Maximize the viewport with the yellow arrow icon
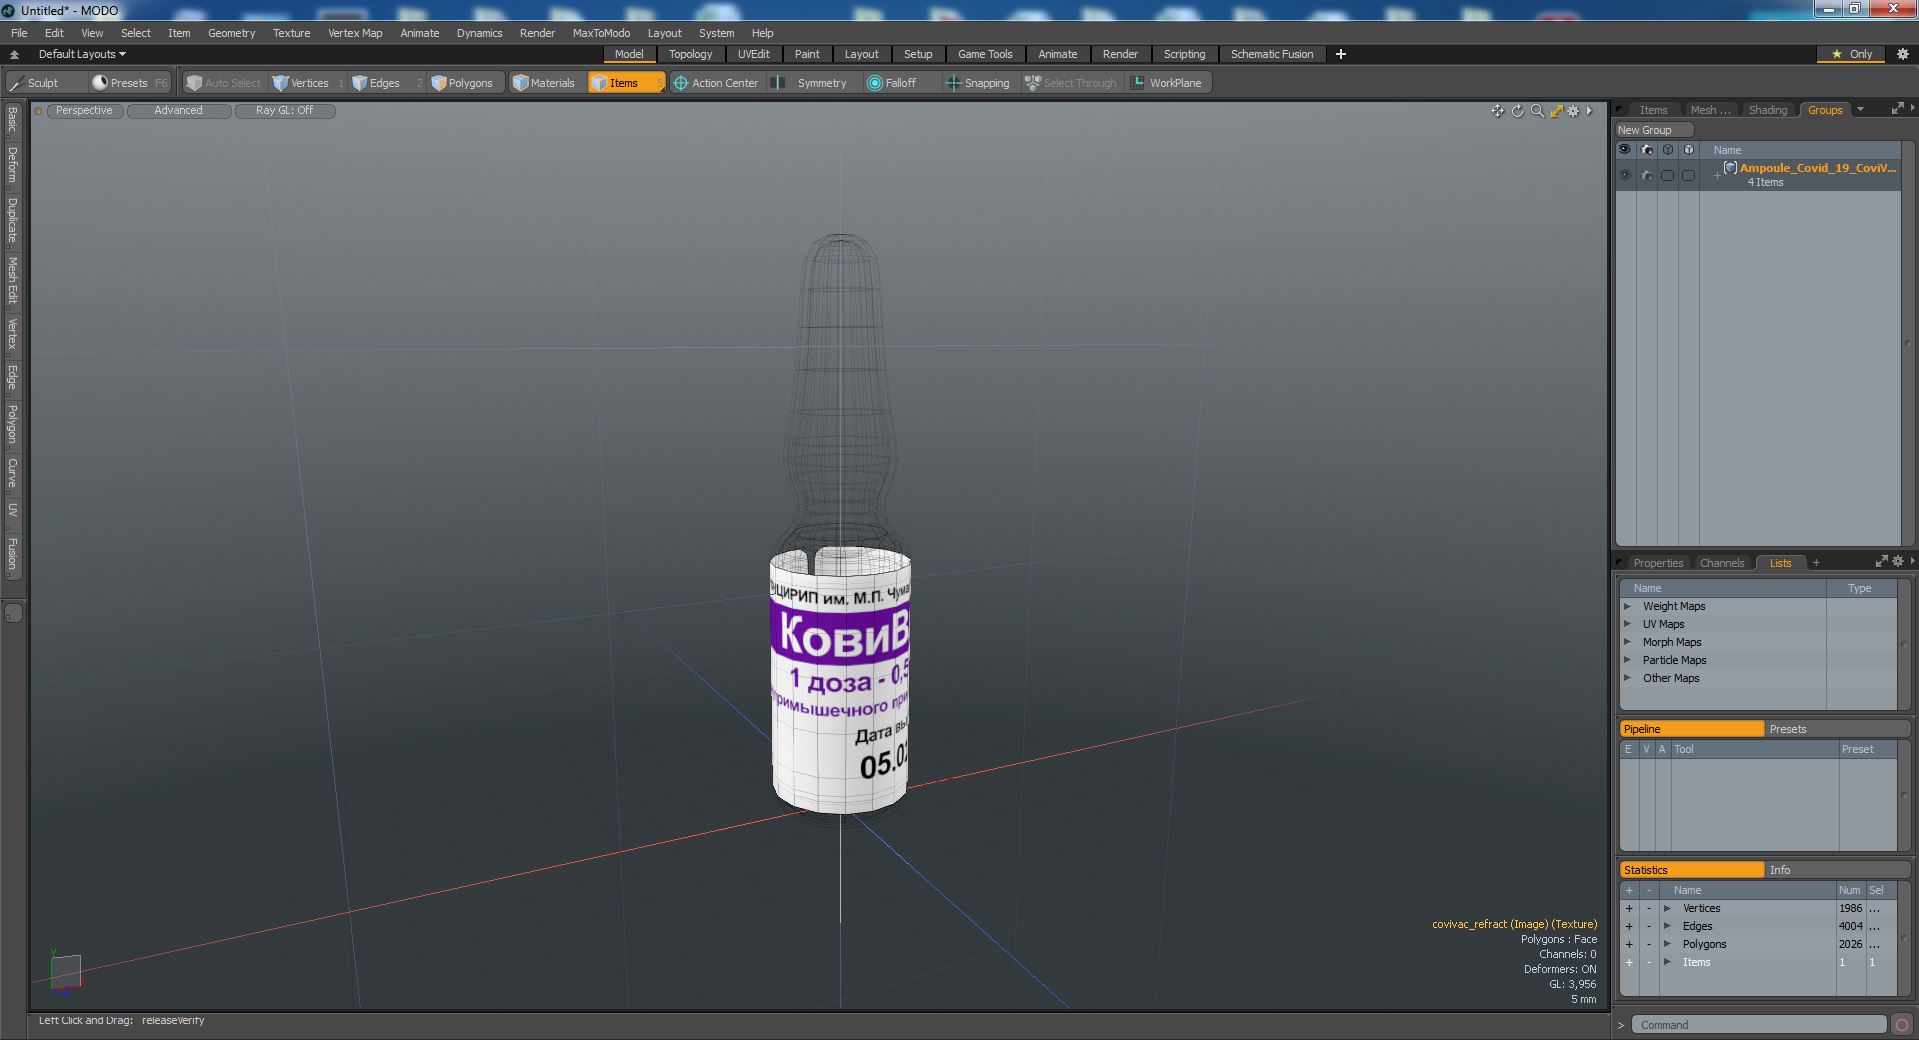 pyautogui.click(x=1556, y=111)
